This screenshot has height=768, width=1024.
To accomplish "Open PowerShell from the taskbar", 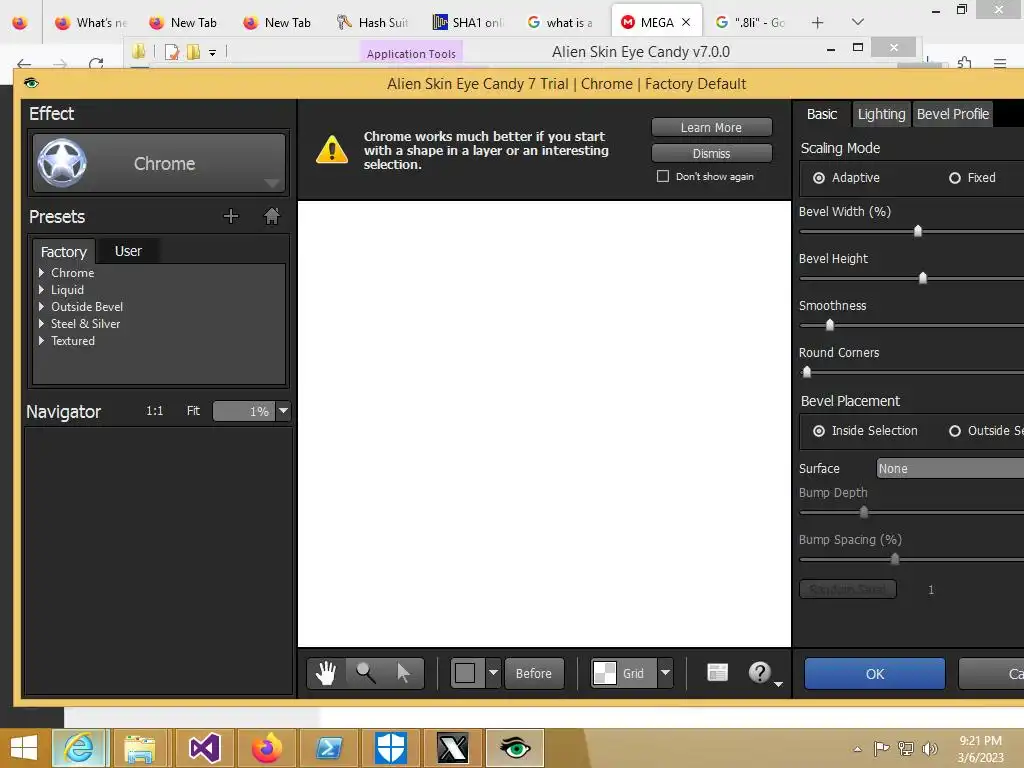I will coord(328,748).
